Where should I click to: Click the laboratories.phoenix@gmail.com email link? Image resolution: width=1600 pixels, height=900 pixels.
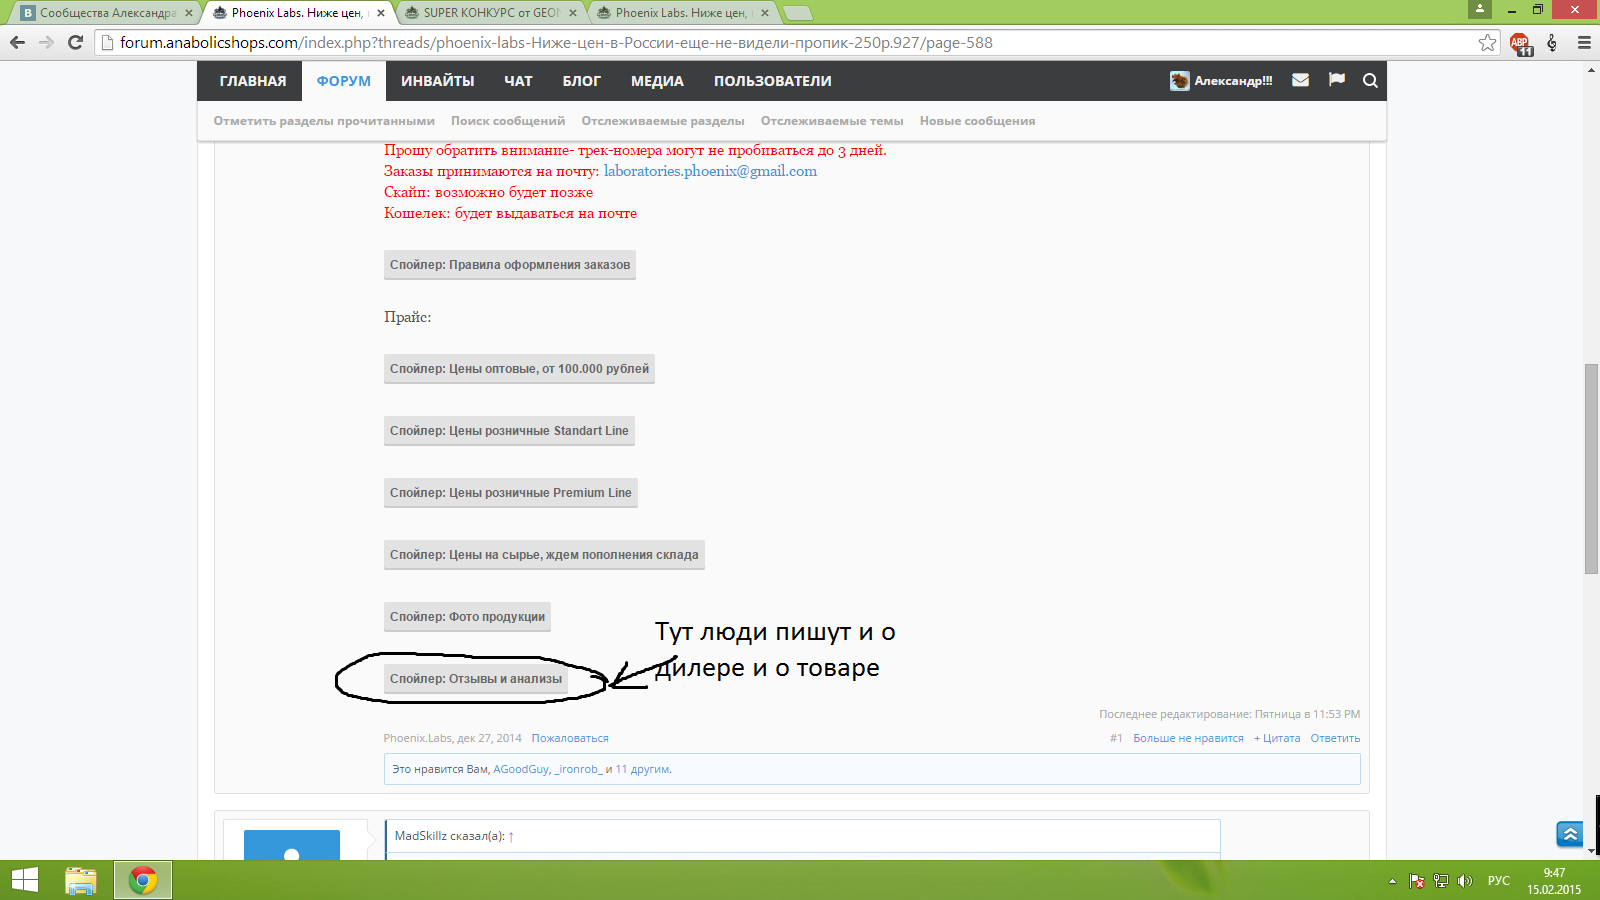point(710,171)
